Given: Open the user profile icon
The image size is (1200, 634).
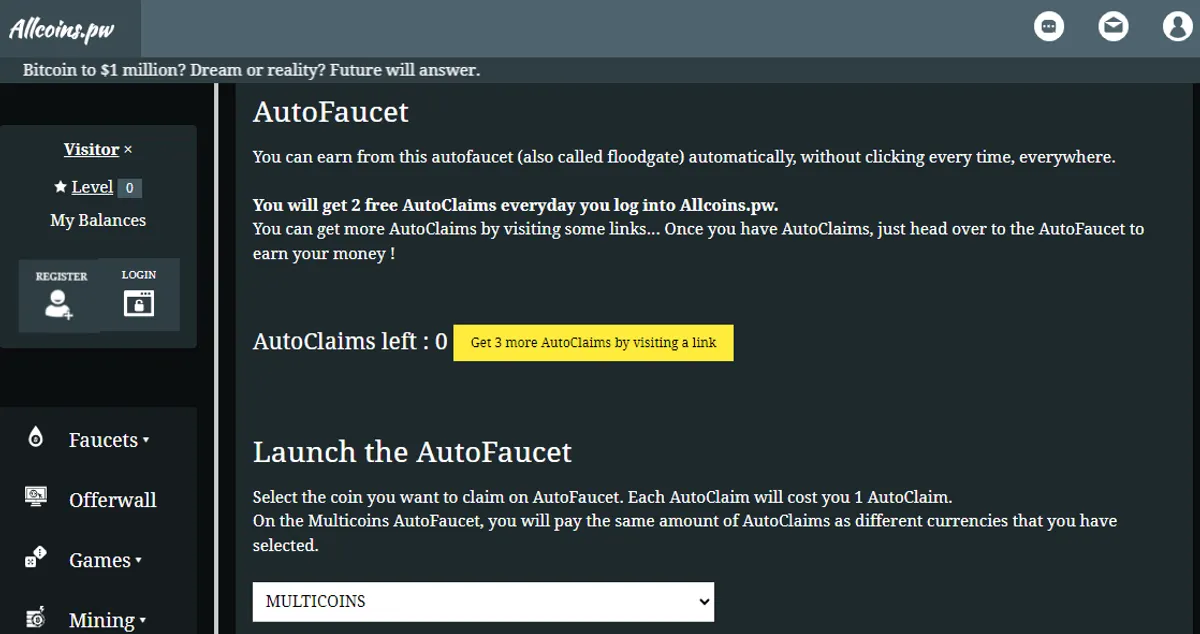Looking at the screenshot, I should coord(1178,27).
